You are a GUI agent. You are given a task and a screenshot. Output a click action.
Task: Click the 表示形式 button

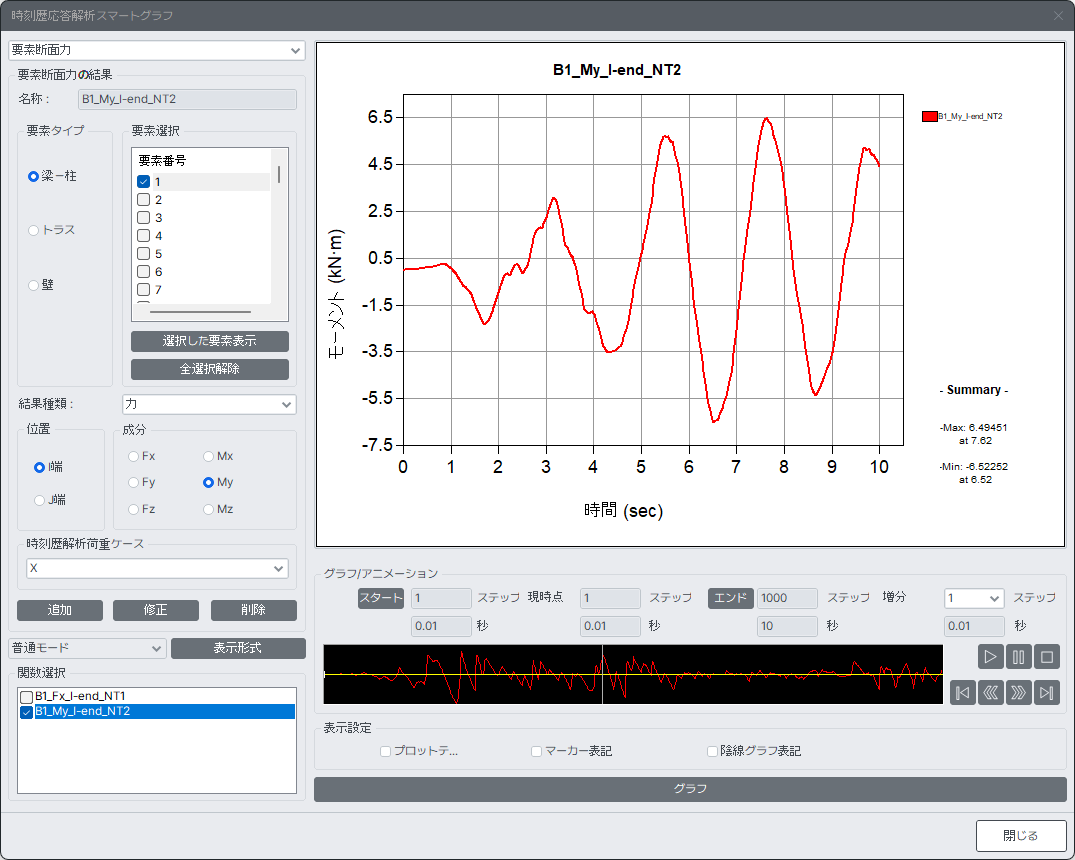(238, 648)
